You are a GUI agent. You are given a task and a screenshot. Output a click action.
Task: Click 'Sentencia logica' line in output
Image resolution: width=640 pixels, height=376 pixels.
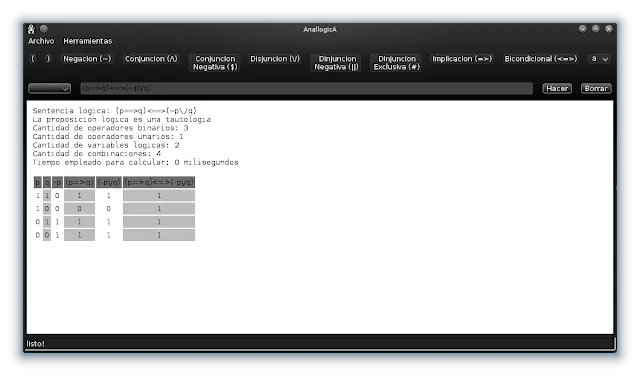click(115, 111)
